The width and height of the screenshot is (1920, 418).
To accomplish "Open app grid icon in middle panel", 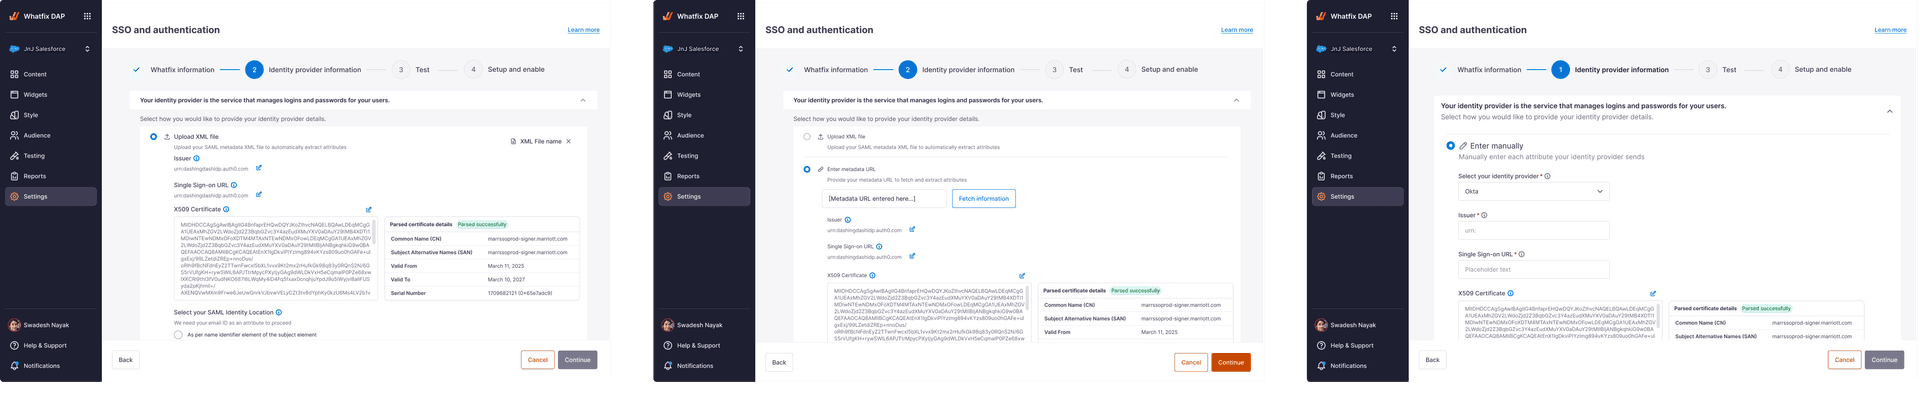I will 740,16.
